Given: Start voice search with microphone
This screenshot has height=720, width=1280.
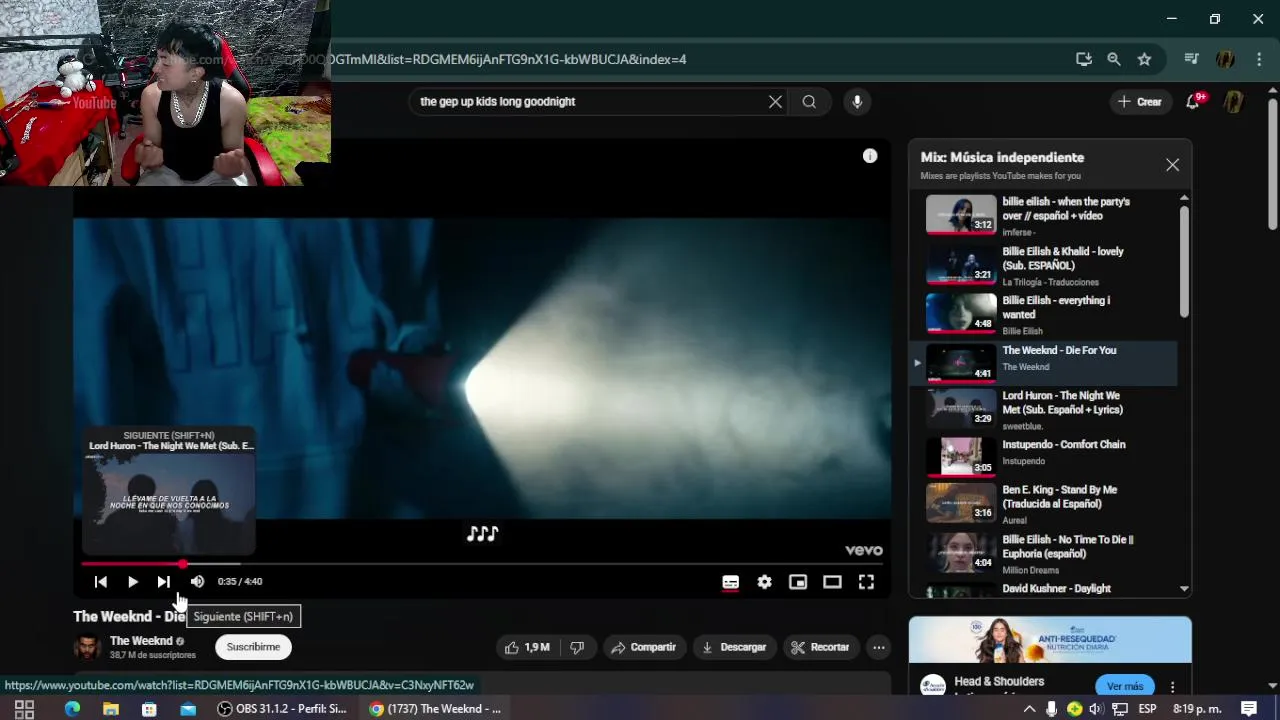Looking at the screenshot, I should (856, 101).
